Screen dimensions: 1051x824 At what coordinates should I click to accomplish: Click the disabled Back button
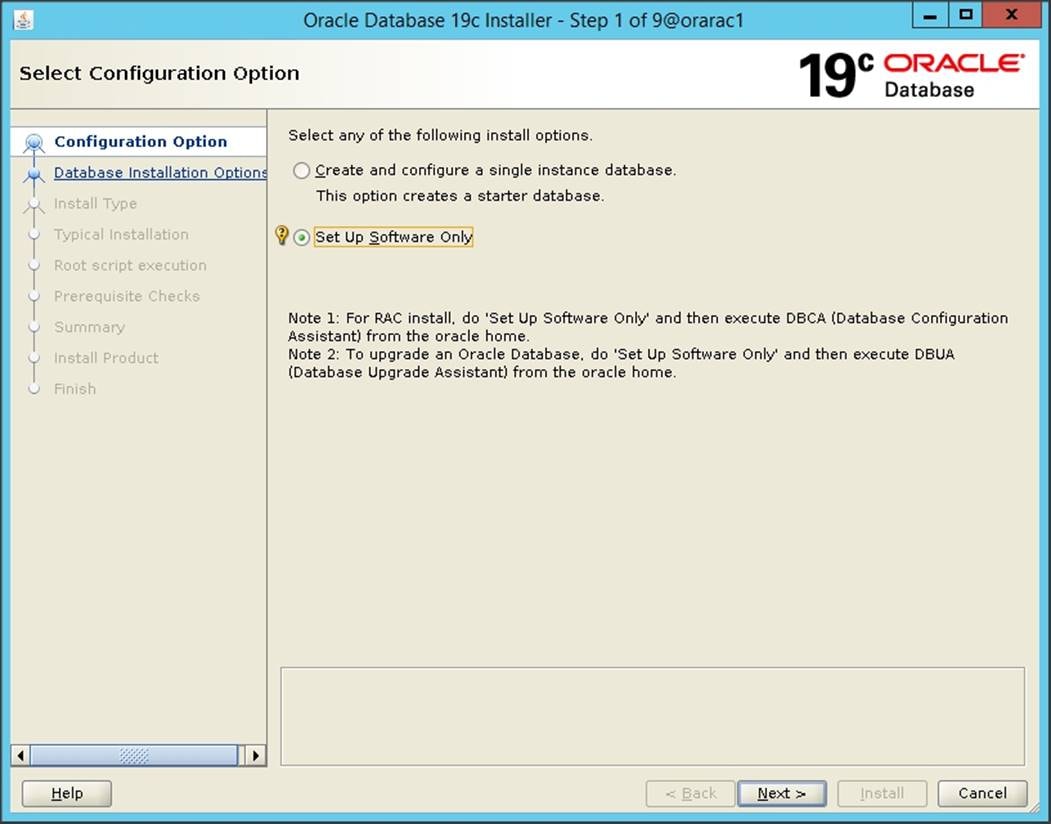point(690,793)
